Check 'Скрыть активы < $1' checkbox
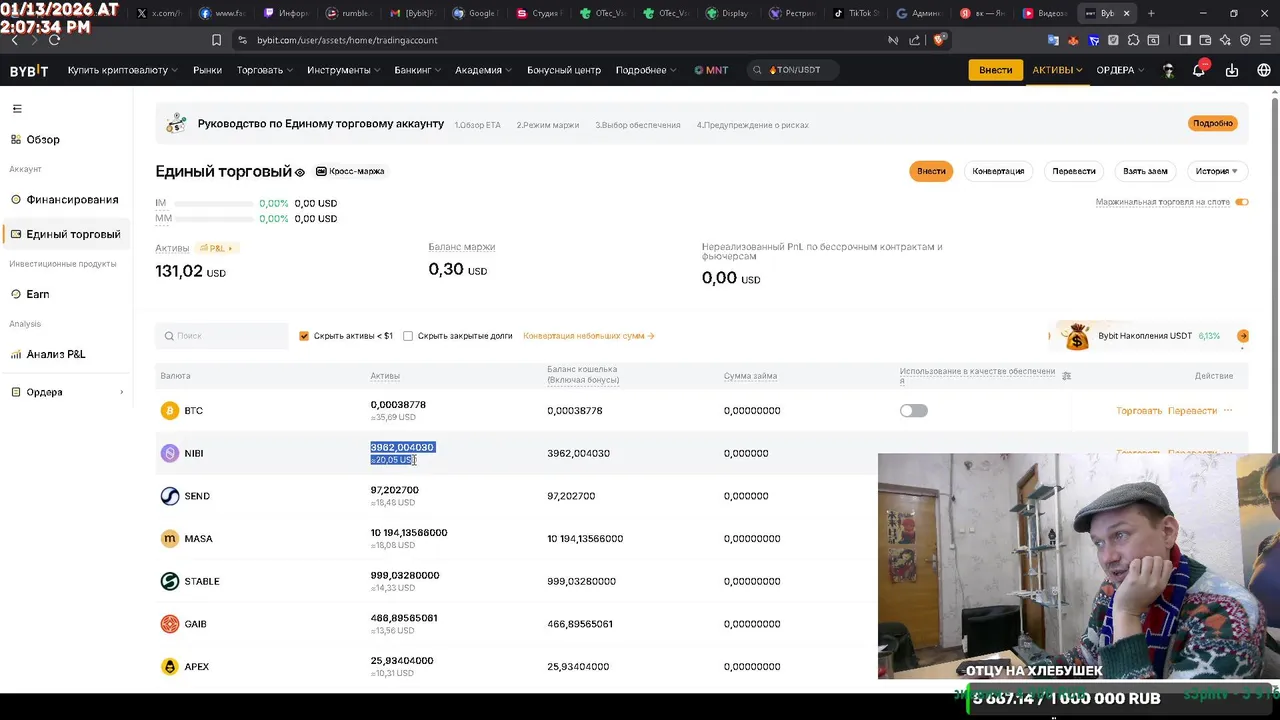Image resolution: width=1280 pixels, height=720 pixels. [304, 336]
